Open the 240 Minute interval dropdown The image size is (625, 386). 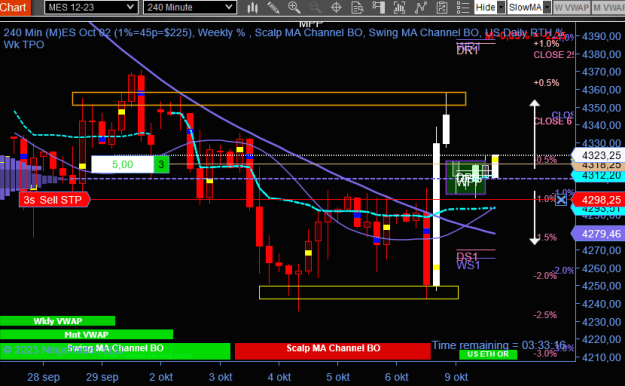189,7
